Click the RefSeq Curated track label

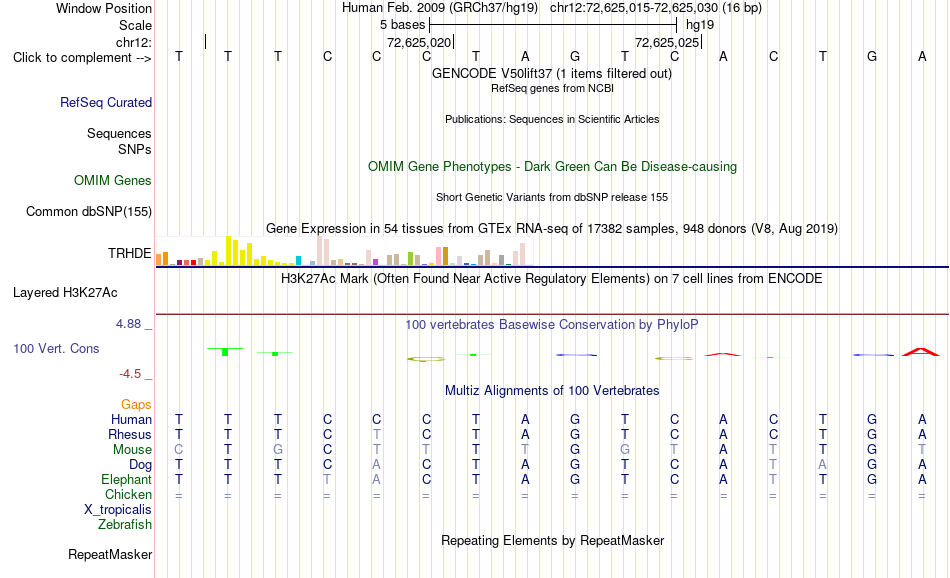106,102
